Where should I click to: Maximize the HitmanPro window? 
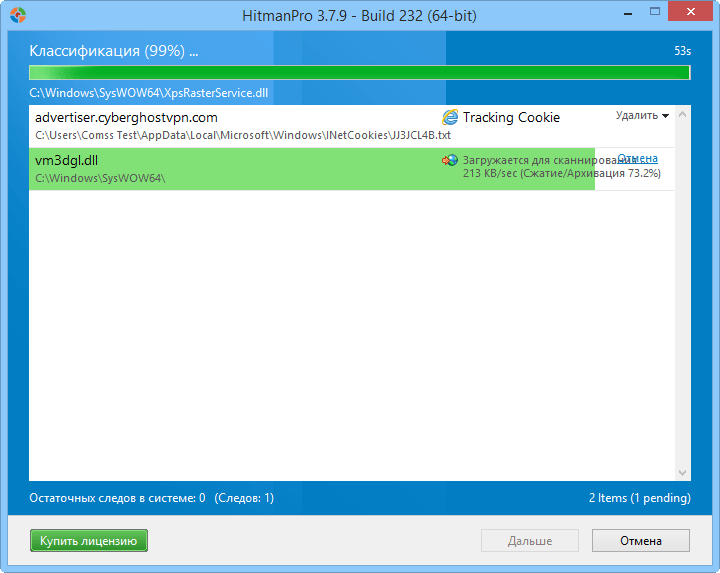655,12
